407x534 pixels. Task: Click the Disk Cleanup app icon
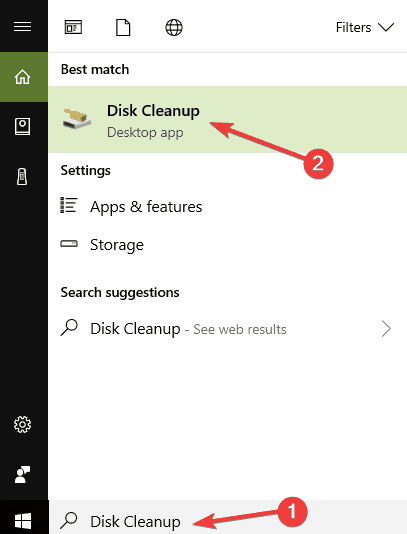click(x=77, y=118)
